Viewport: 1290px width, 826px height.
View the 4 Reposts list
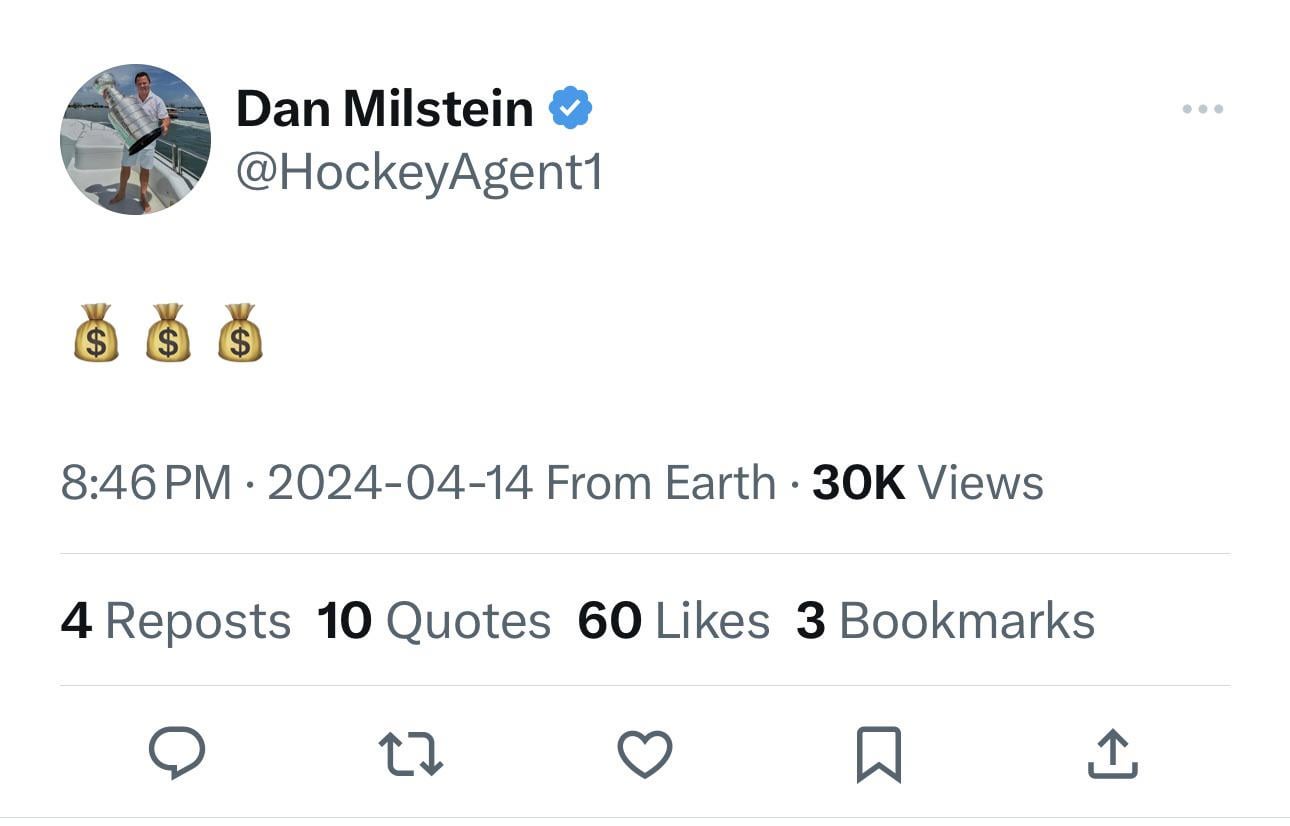tap(176, 621)
